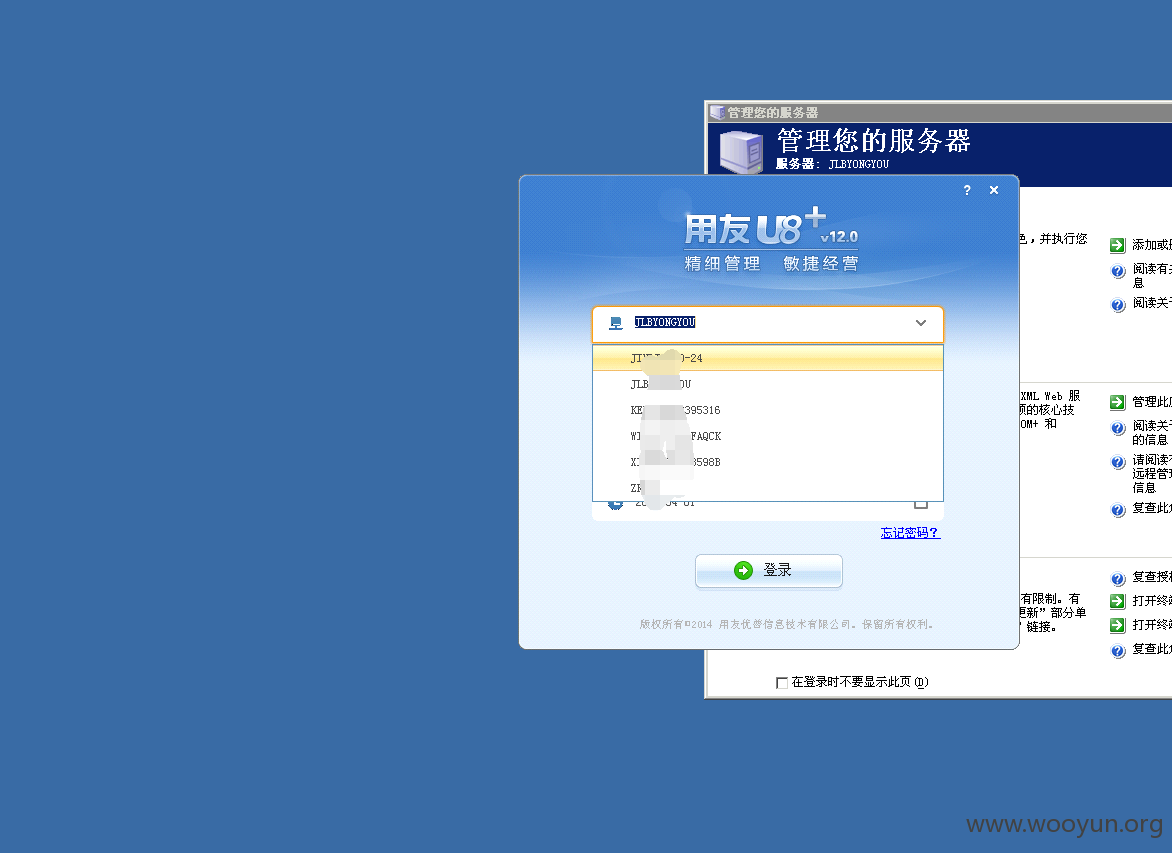Open the 复查授 link in server window
Image resolution: width=1172 pixels, height=853 pixels.
click(1151, 576)
